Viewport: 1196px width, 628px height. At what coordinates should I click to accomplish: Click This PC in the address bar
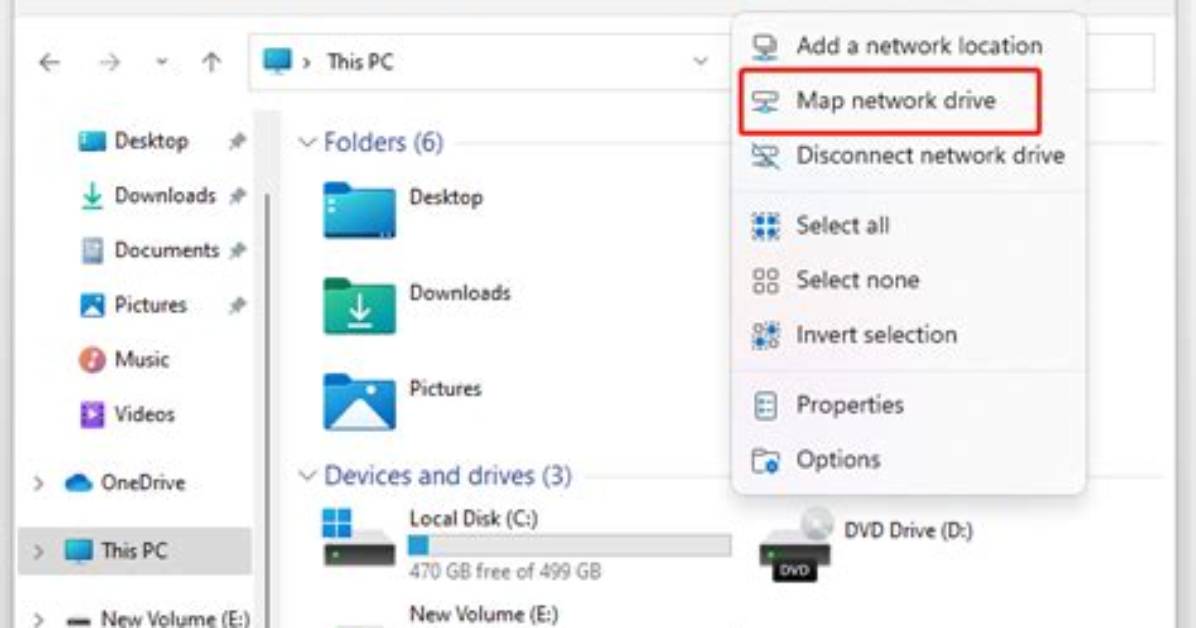click(360, 62)
